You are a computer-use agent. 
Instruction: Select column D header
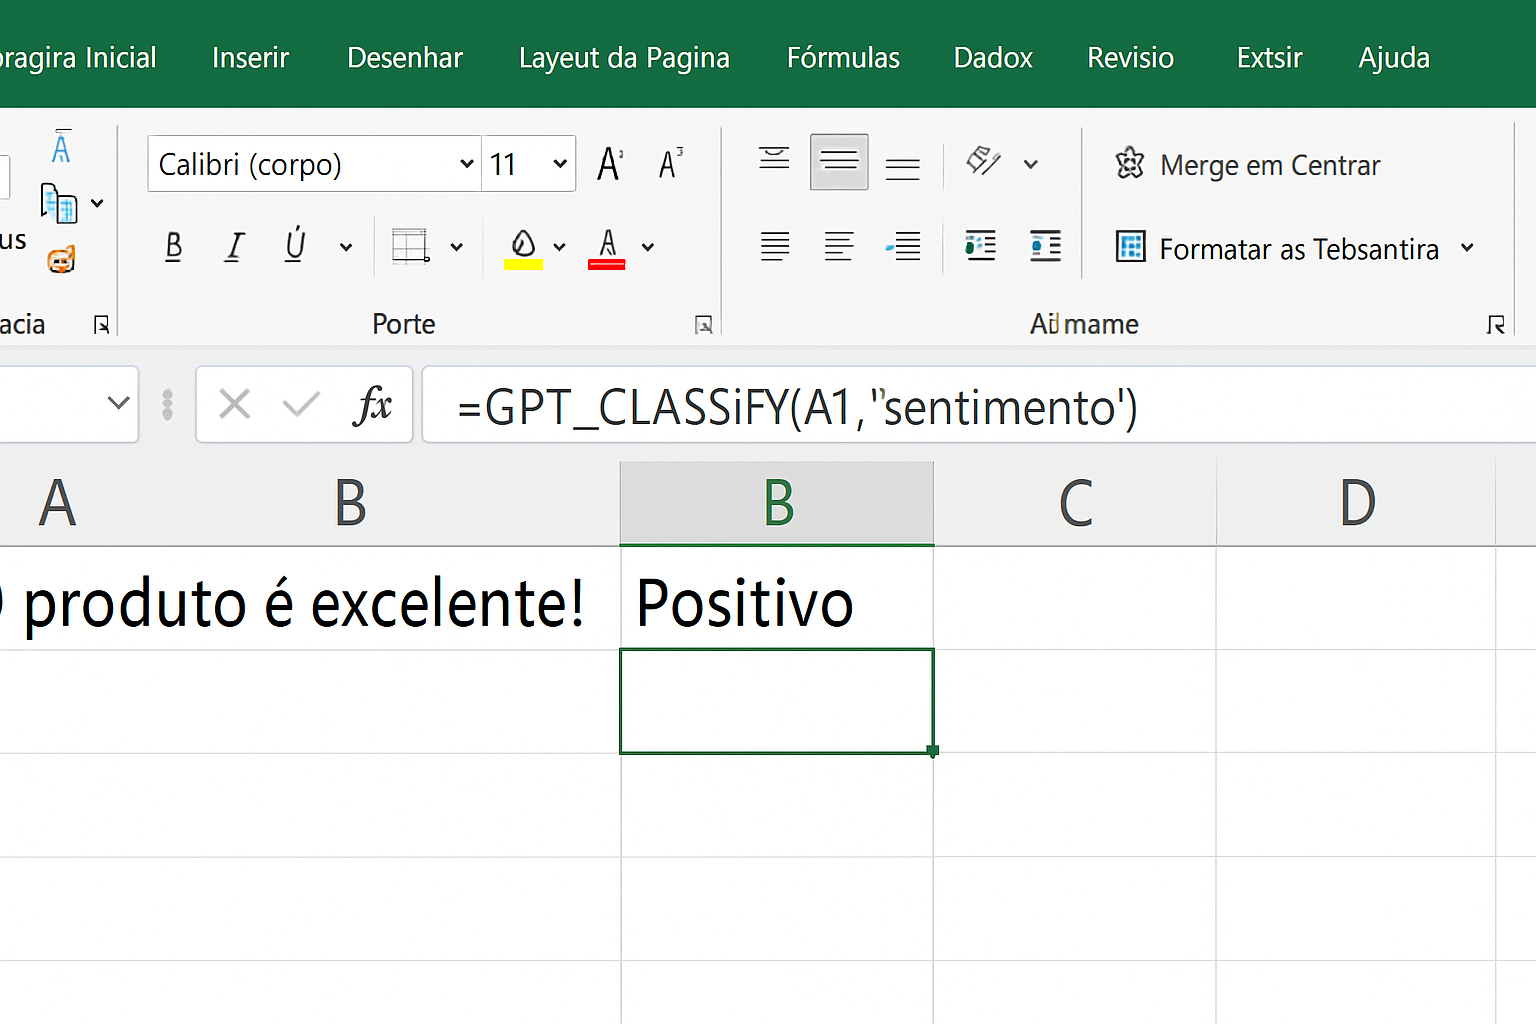(1356, 503)
